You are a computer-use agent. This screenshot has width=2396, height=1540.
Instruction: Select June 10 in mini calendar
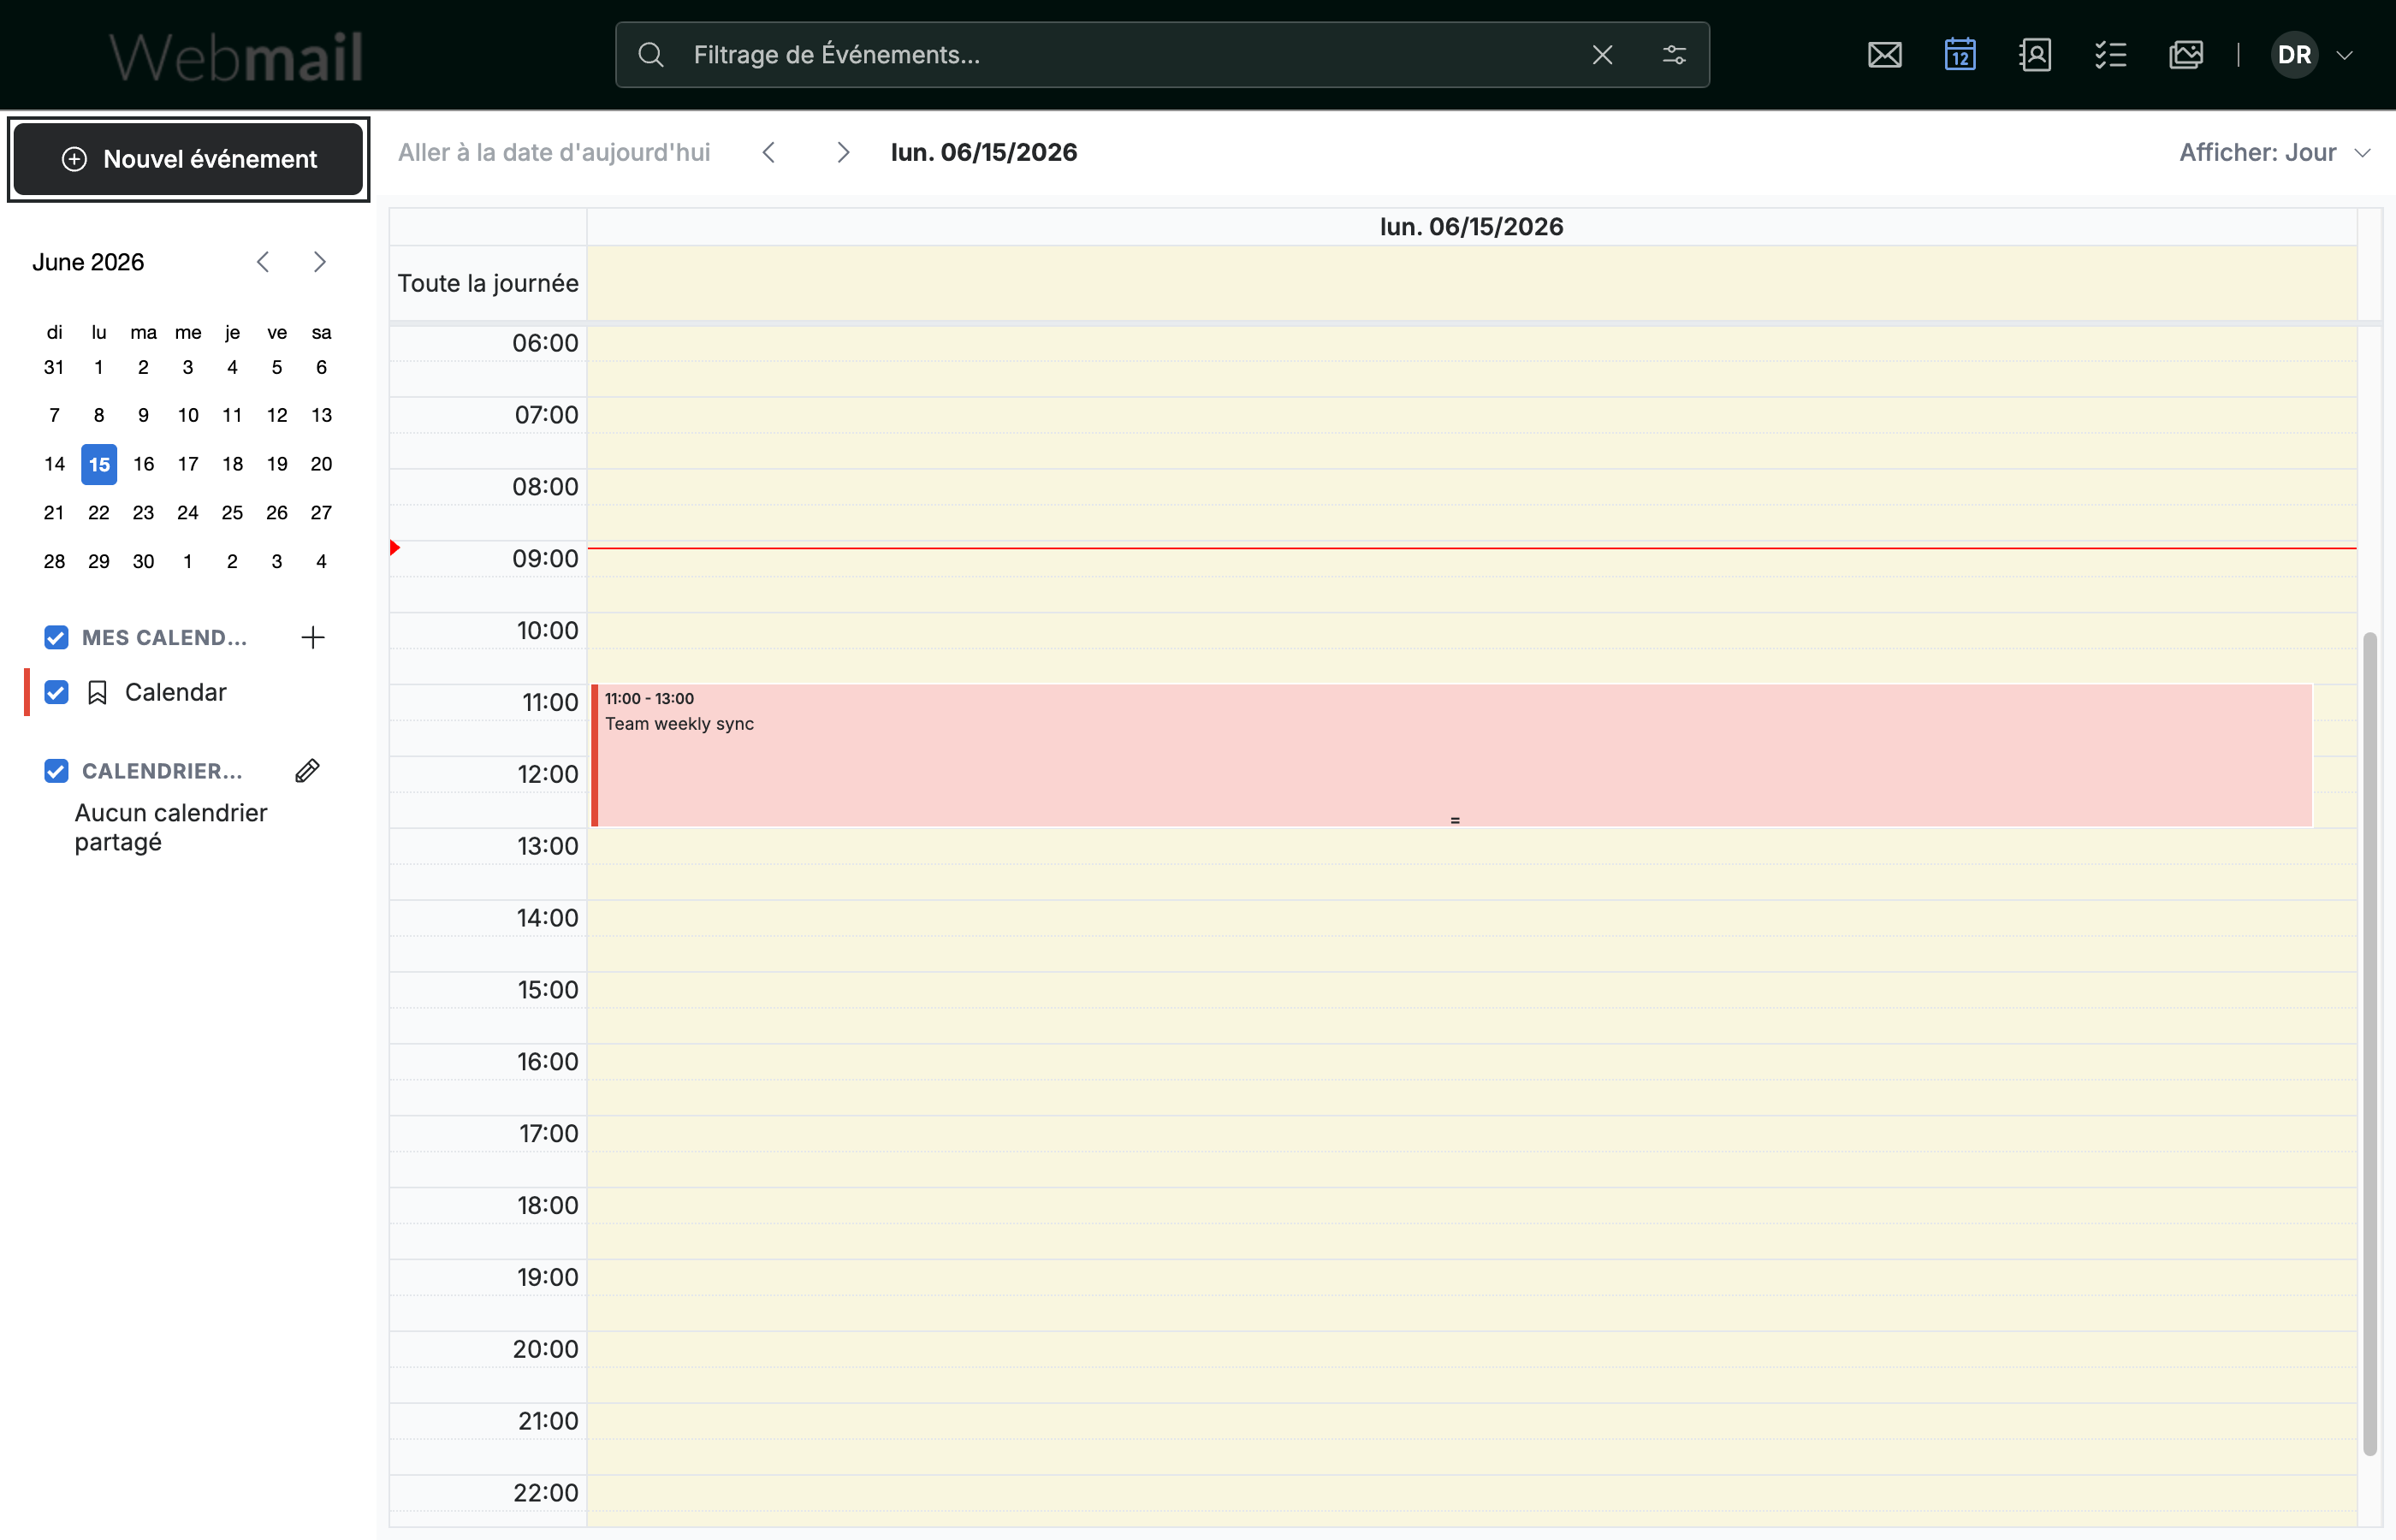click(x=188, y=415)
